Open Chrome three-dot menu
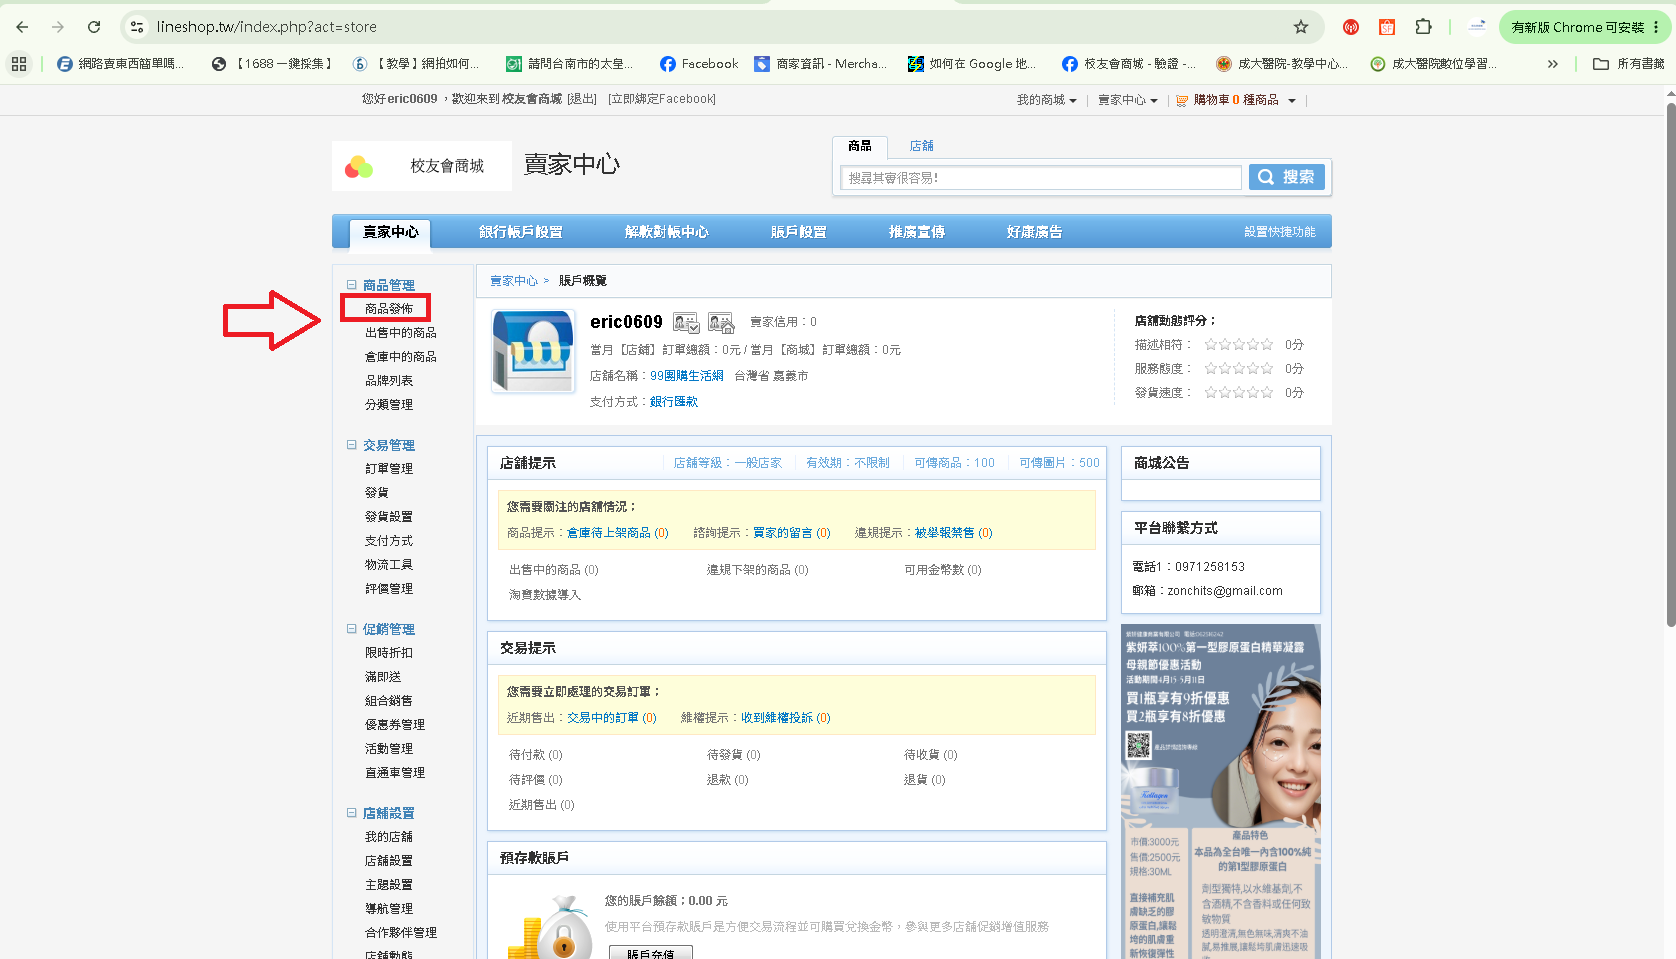 click(x=1656, y=27)
